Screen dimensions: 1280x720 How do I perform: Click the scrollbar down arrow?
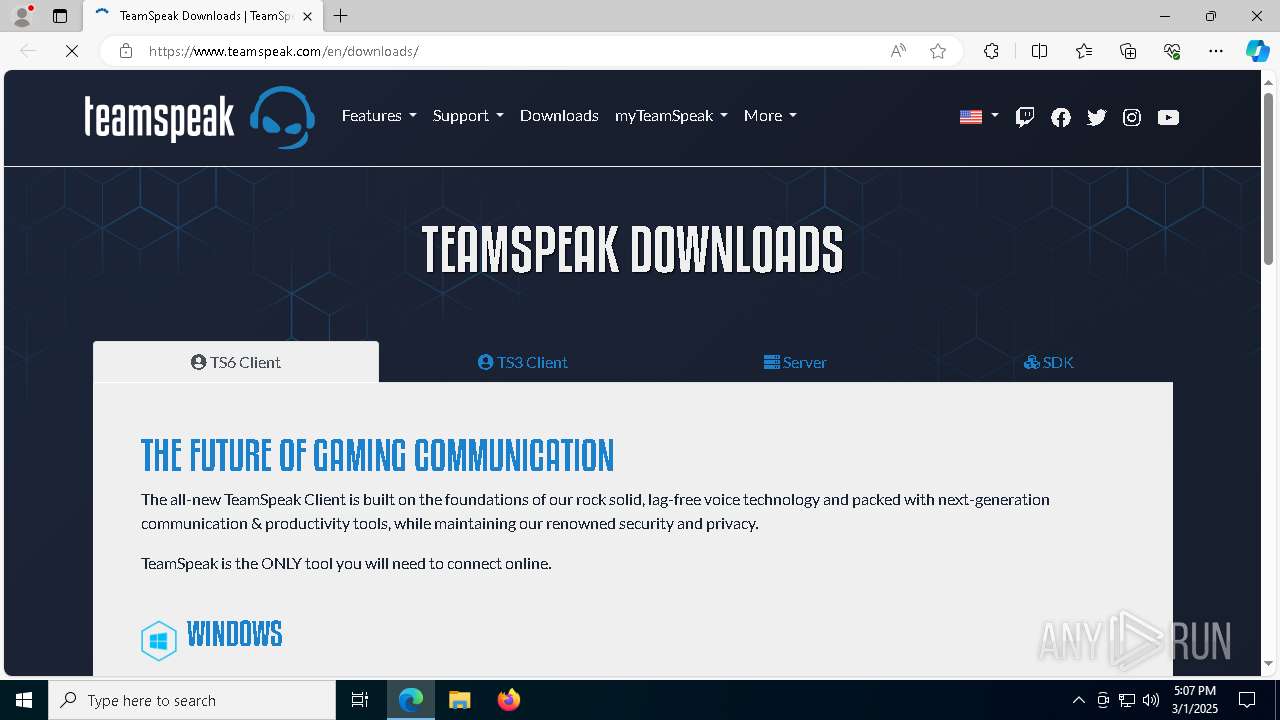[1269, 663]
